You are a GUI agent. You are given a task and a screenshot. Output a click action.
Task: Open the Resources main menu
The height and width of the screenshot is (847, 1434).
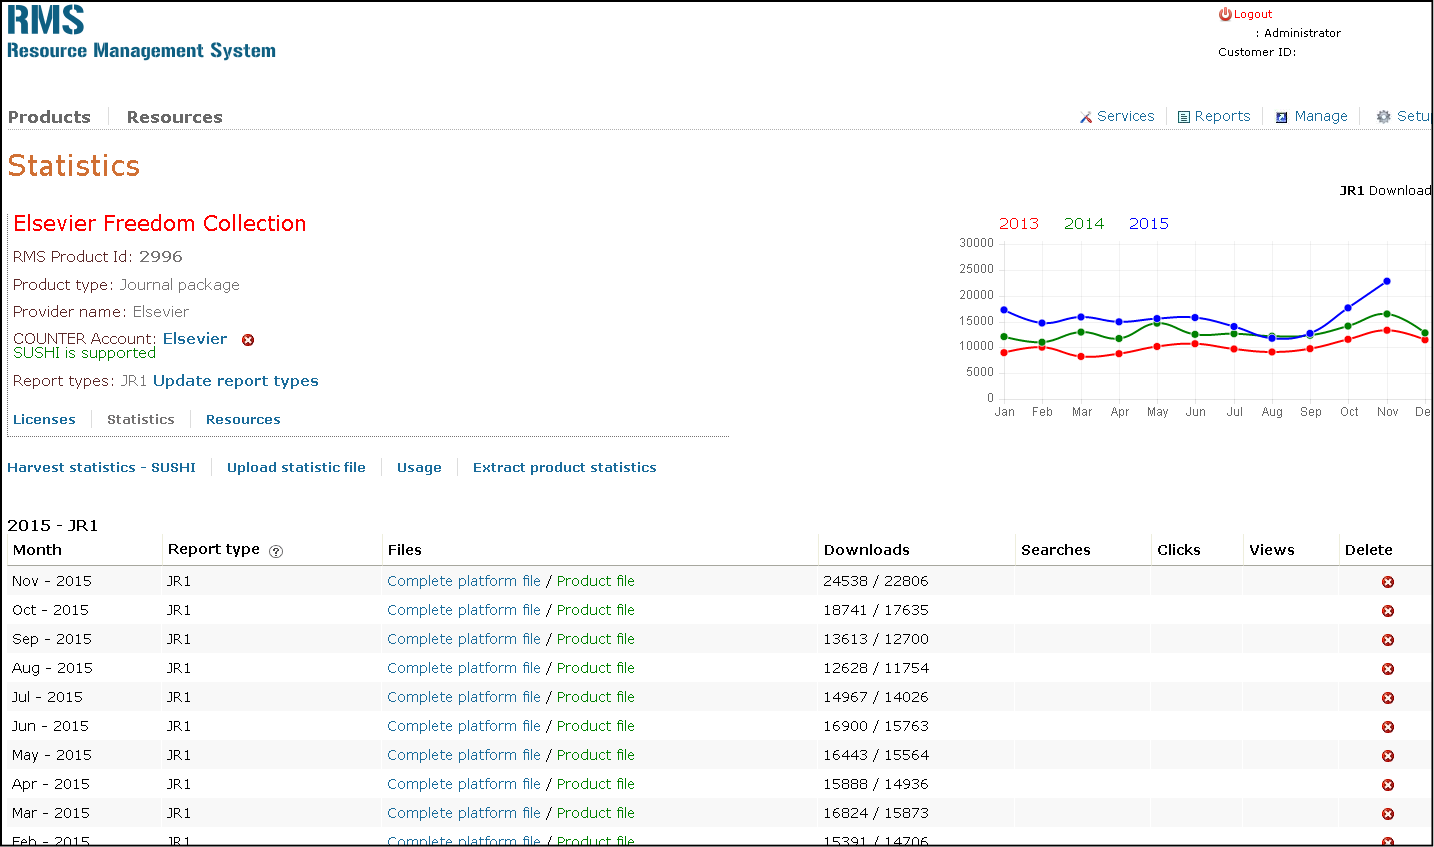175,117
